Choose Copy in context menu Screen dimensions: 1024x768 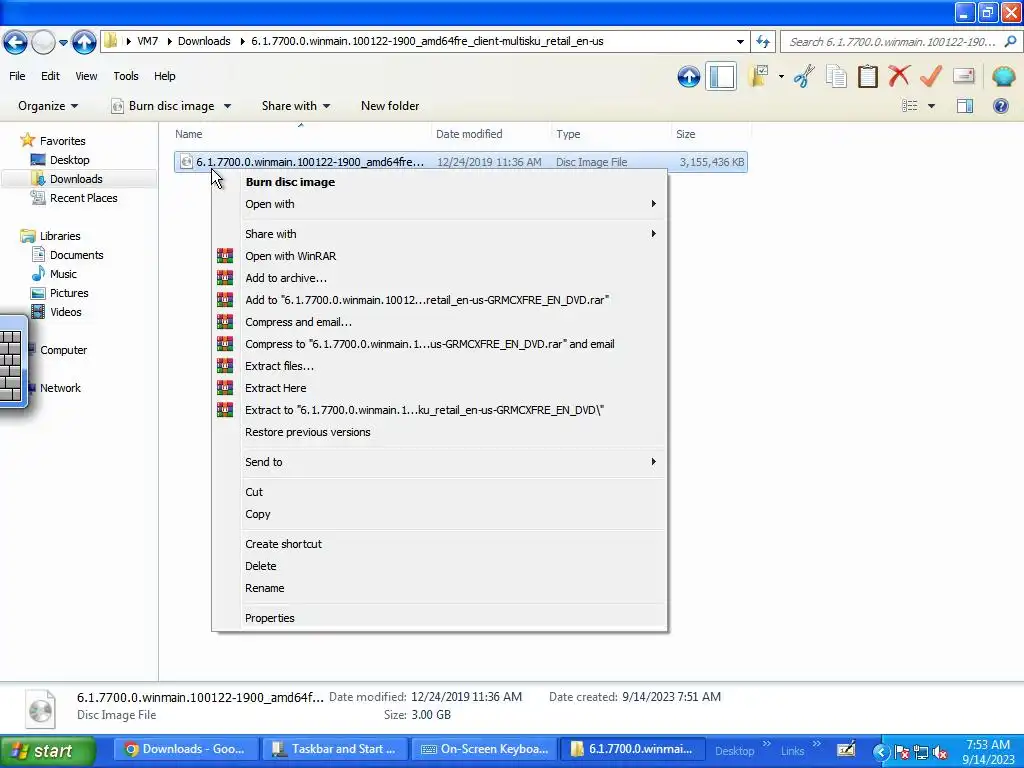[x=440, y=514]
